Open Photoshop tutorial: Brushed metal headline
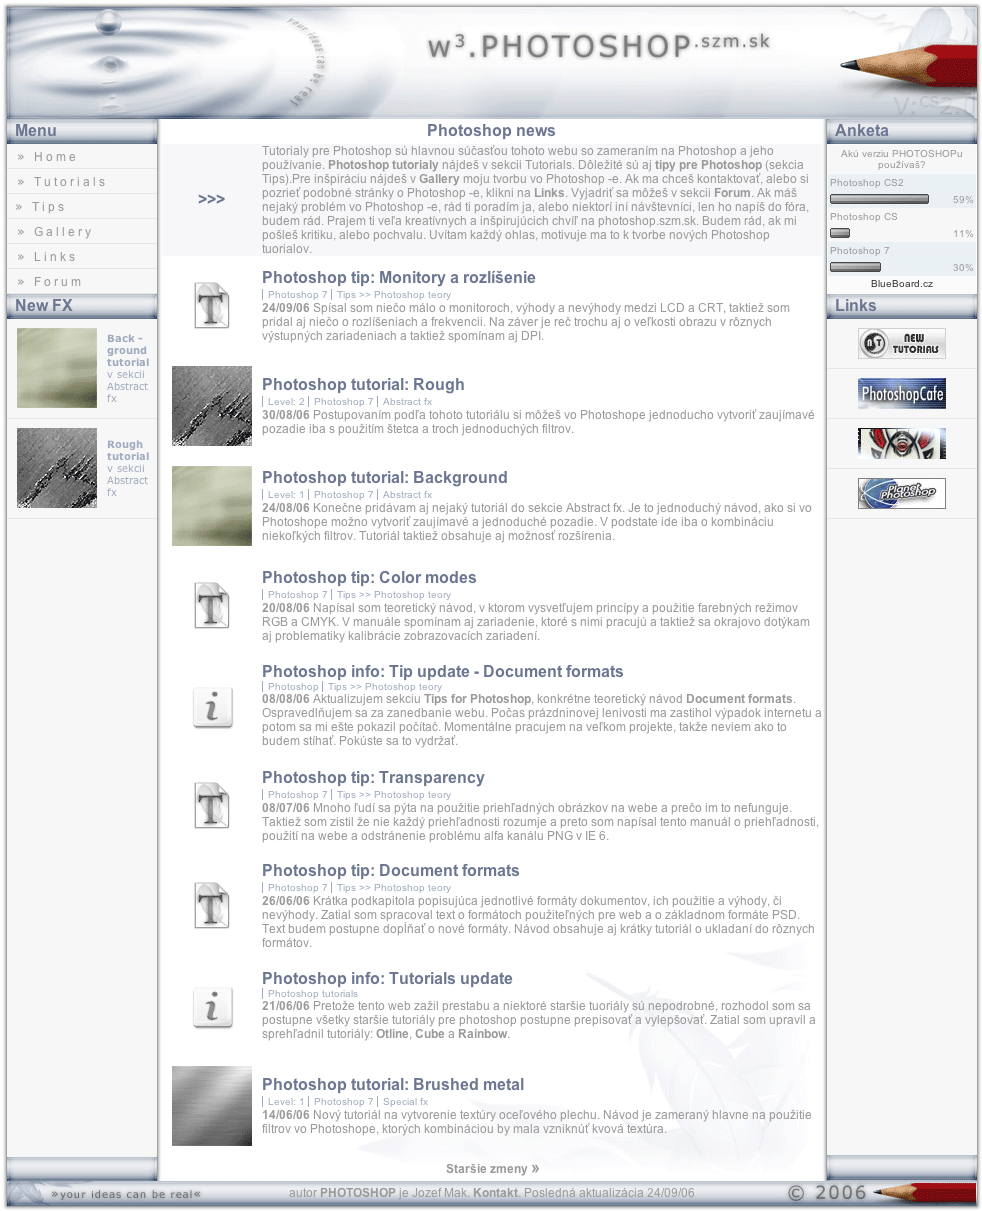The width and height of the screenshot is (982, 1211). coord(393,1085)
